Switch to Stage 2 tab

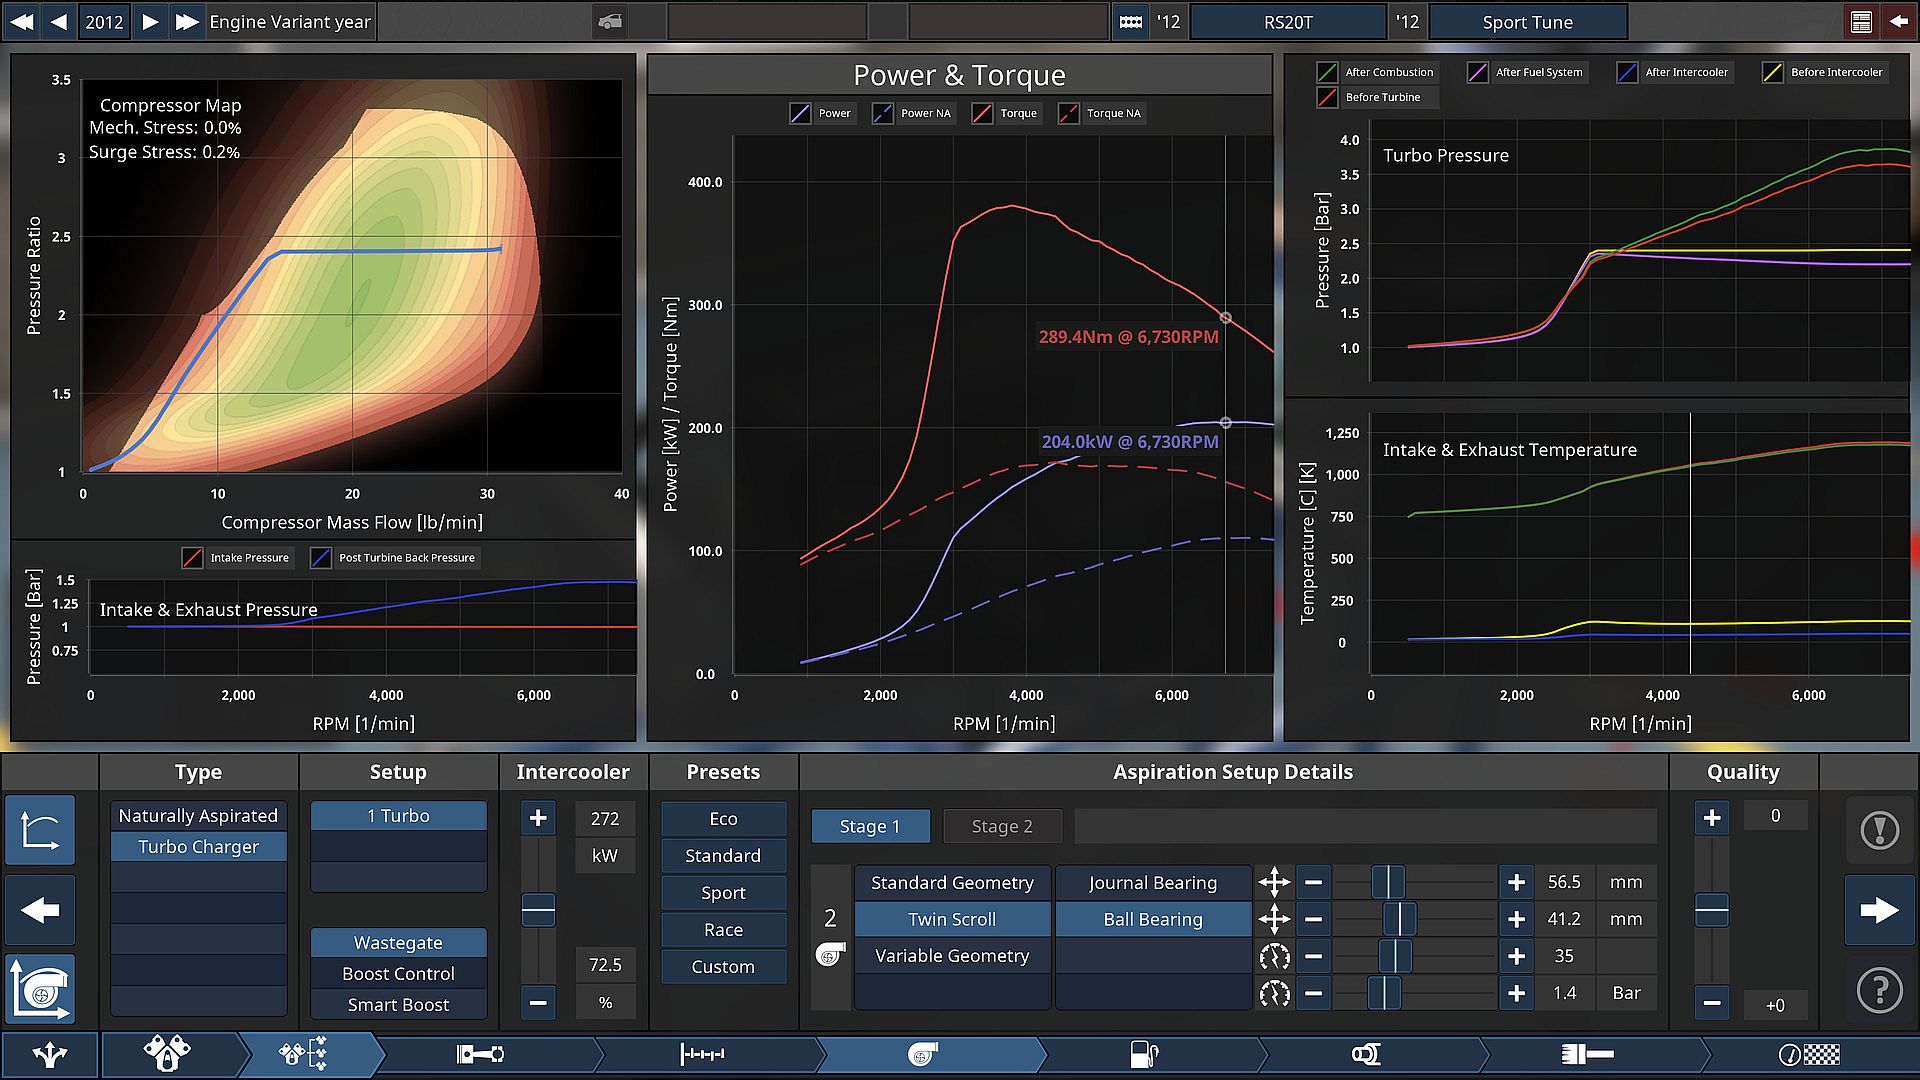point(1001,826)
